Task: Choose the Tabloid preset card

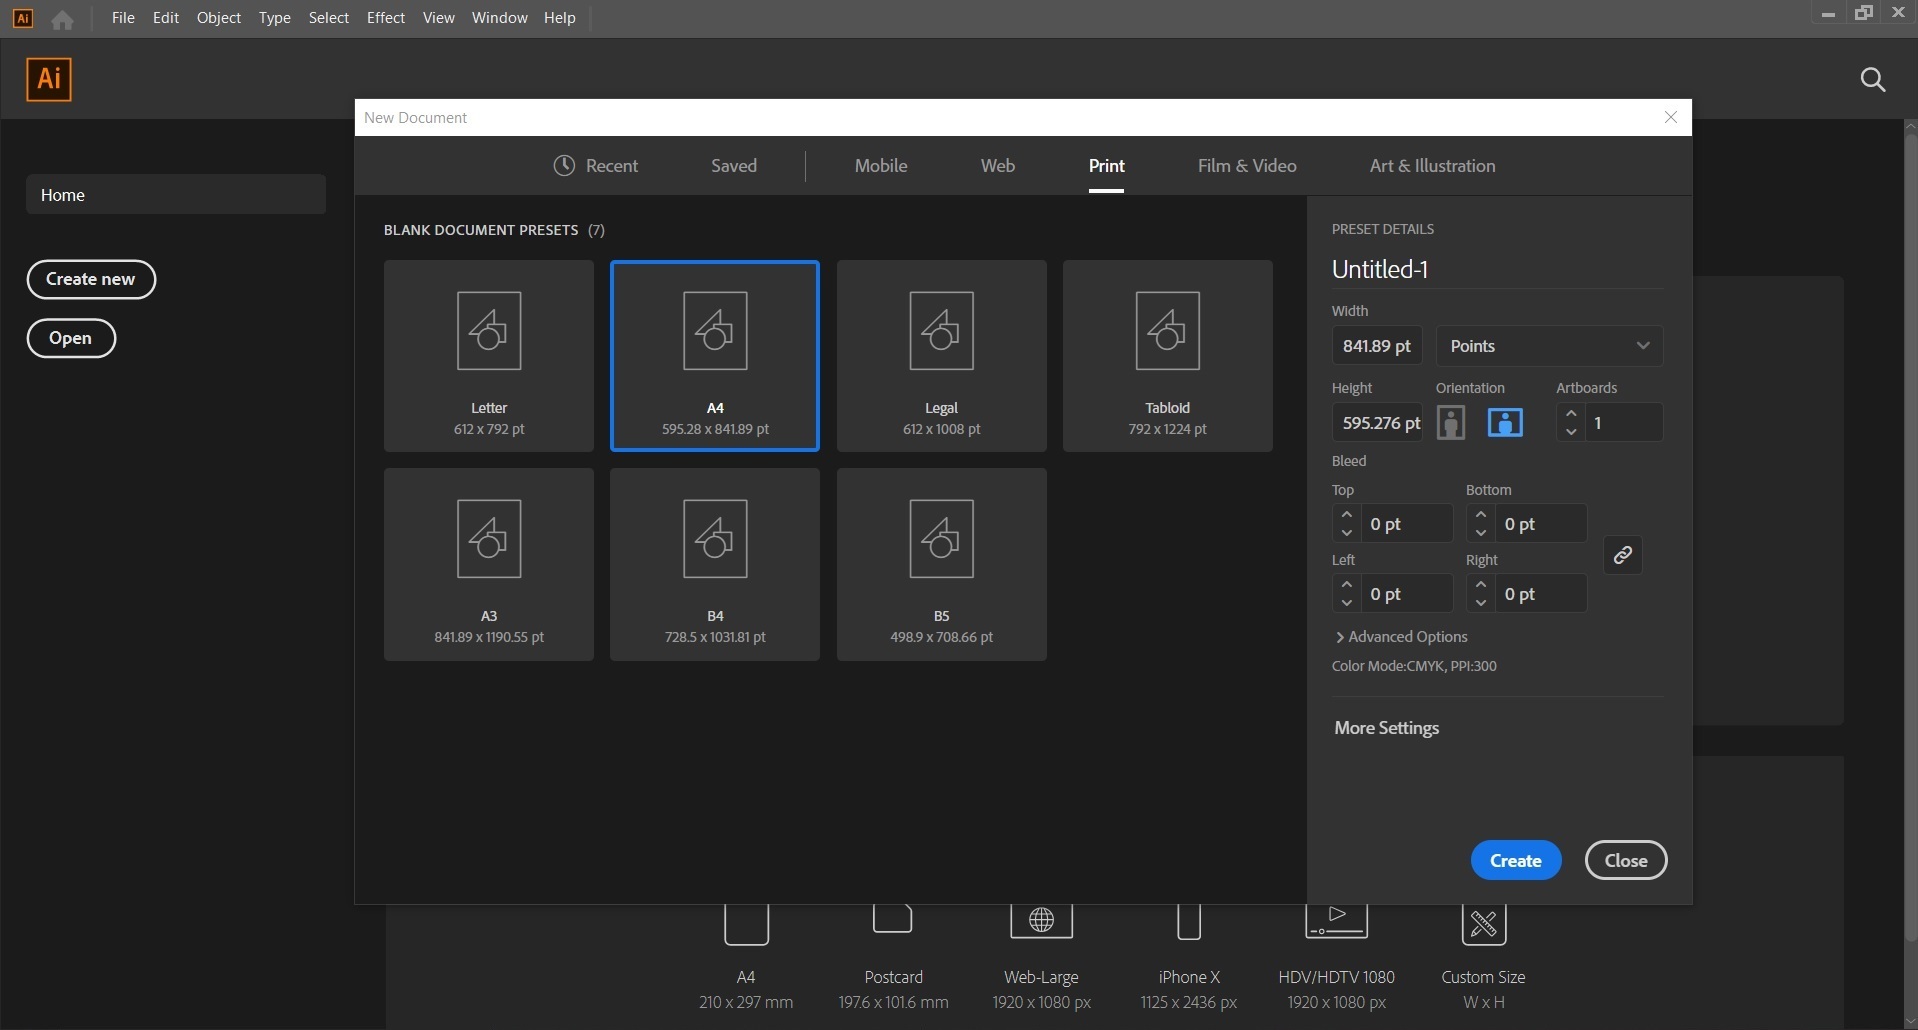Action: pos(1167,356)
